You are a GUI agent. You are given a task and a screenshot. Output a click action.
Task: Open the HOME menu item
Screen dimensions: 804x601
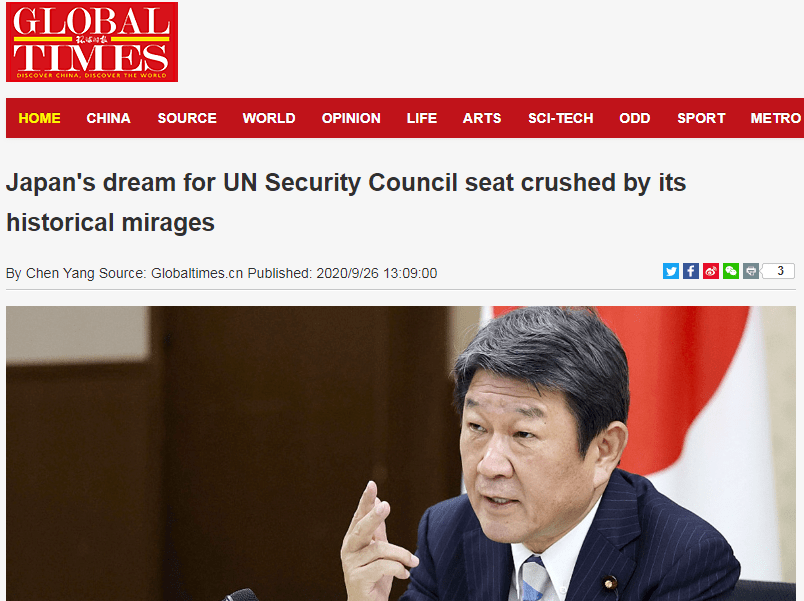coord(39,118)
